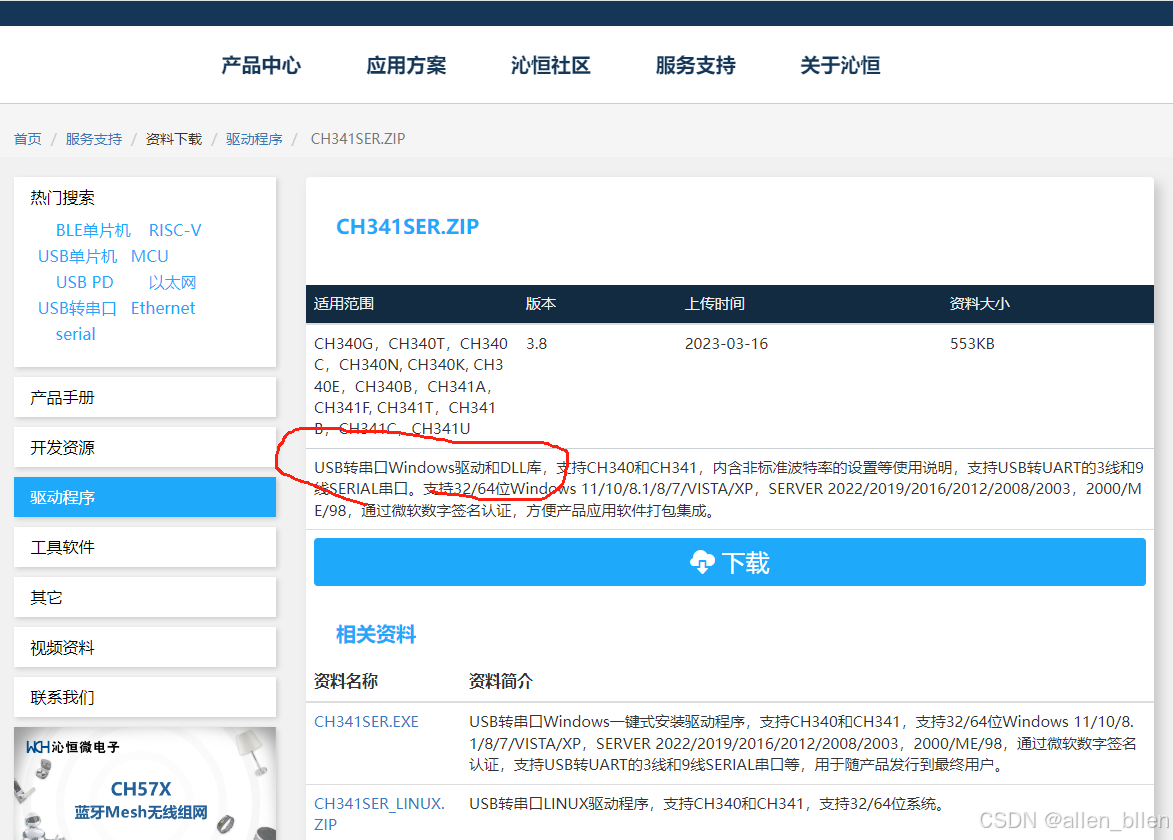Click the 相关资料 section heading
1173x840 pixels.
click(x=376, y=634)
